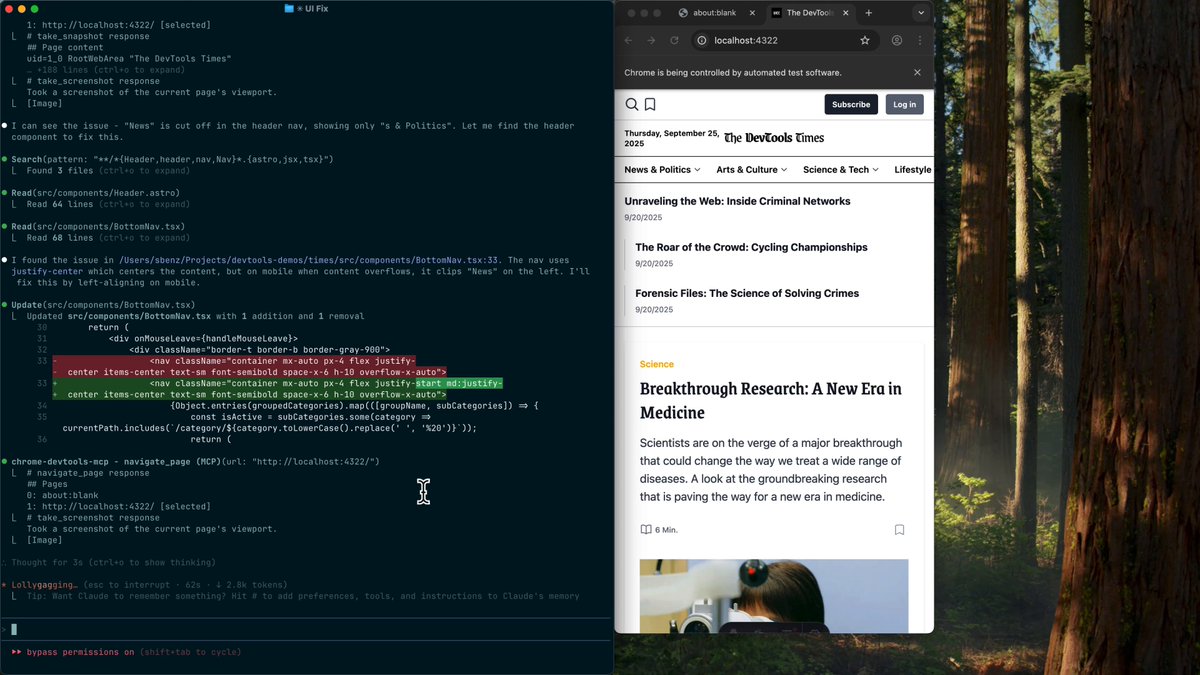Open Breakthrough Research headline

tap(770, 400)
